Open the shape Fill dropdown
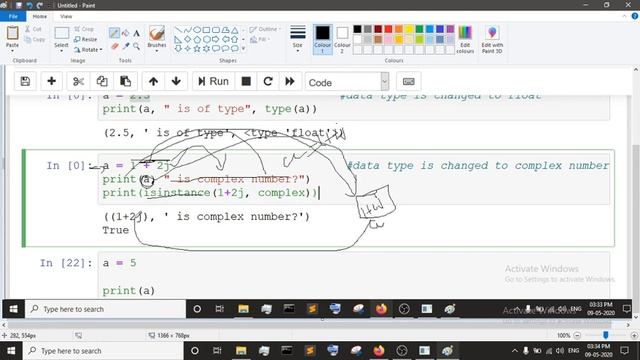The height and width of the screenshot is (360, 640). click(x=260, y=39)
